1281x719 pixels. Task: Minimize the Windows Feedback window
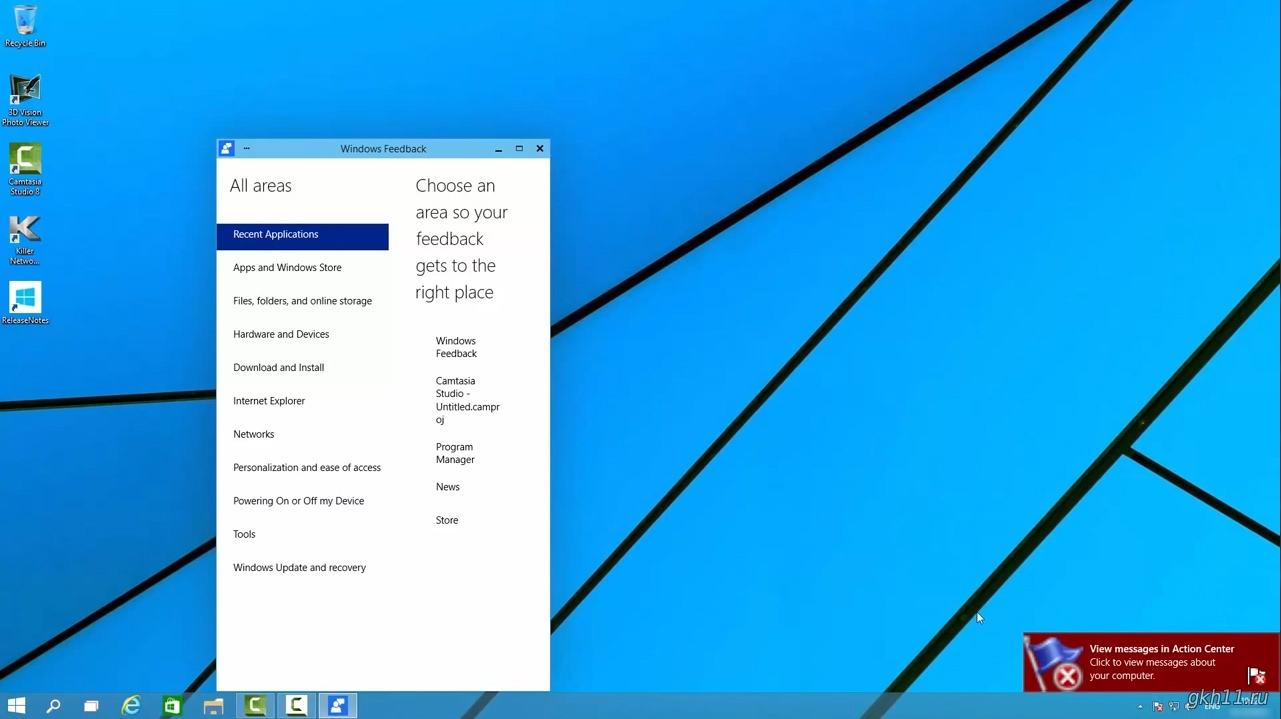(498, 149)
